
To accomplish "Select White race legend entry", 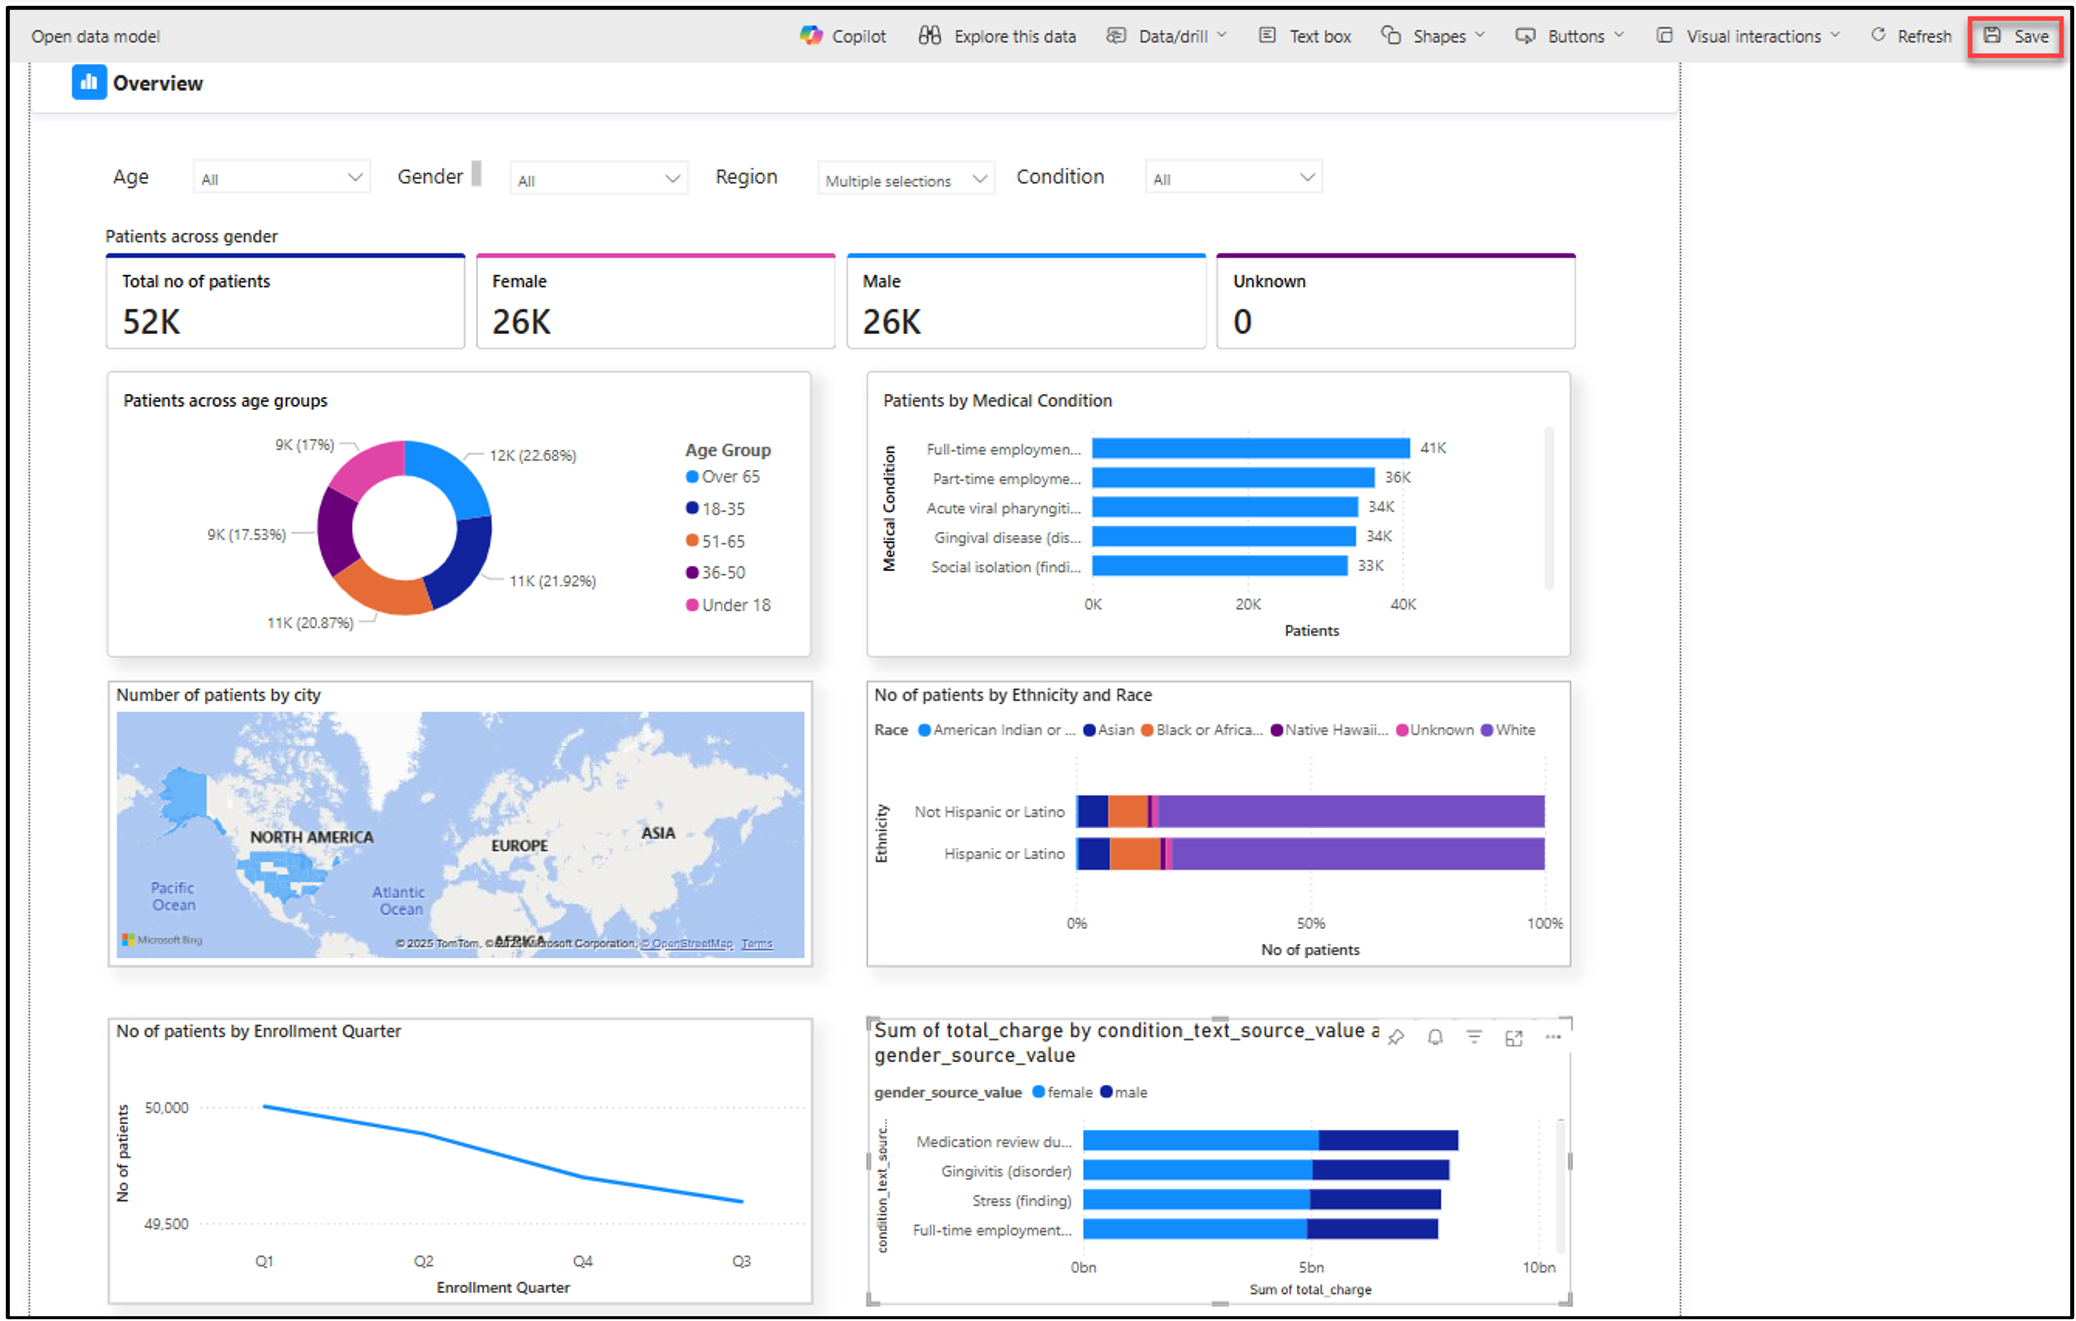I will (x=1508, y=729).
